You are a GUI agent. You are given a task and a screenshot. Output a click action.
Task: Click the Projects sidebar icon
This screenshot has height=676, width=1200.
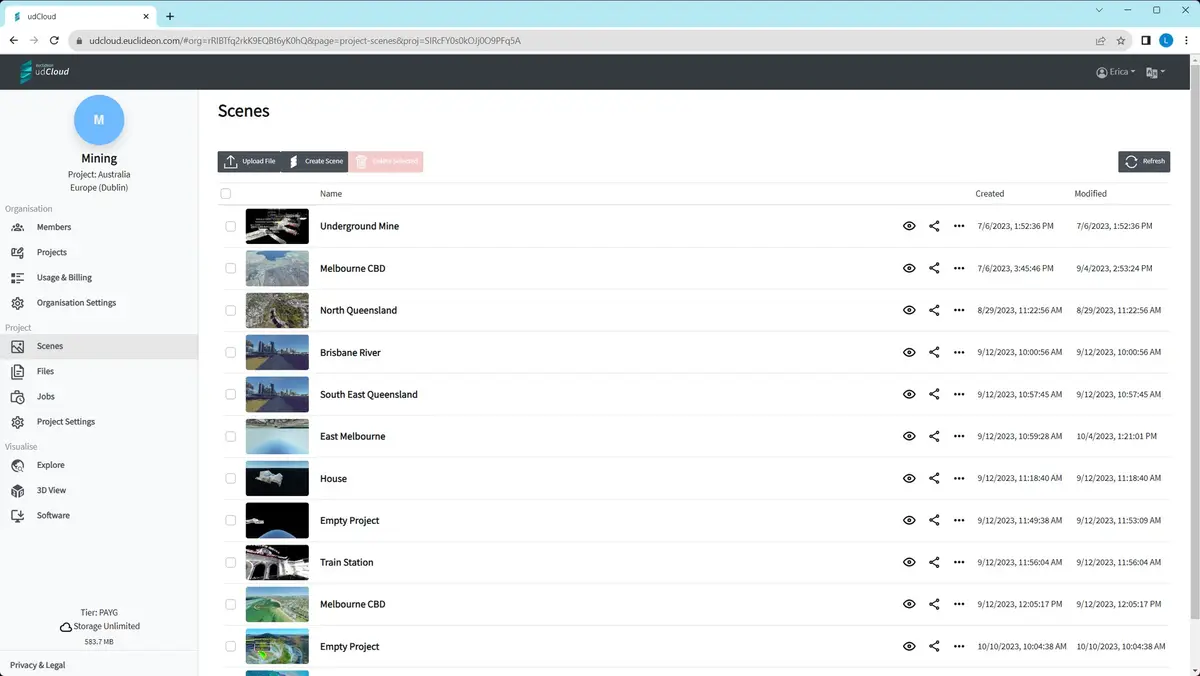[17, 252]
